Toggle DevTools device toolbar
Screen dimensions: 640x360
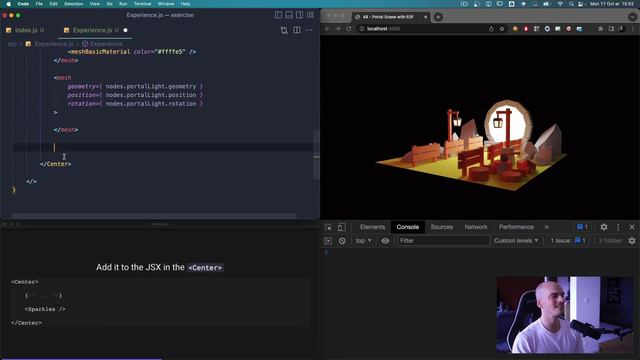point(342,227)
